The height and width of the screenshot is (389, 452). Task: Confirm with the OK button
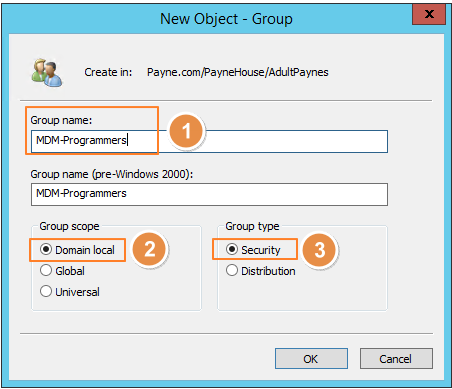[311, 359]
